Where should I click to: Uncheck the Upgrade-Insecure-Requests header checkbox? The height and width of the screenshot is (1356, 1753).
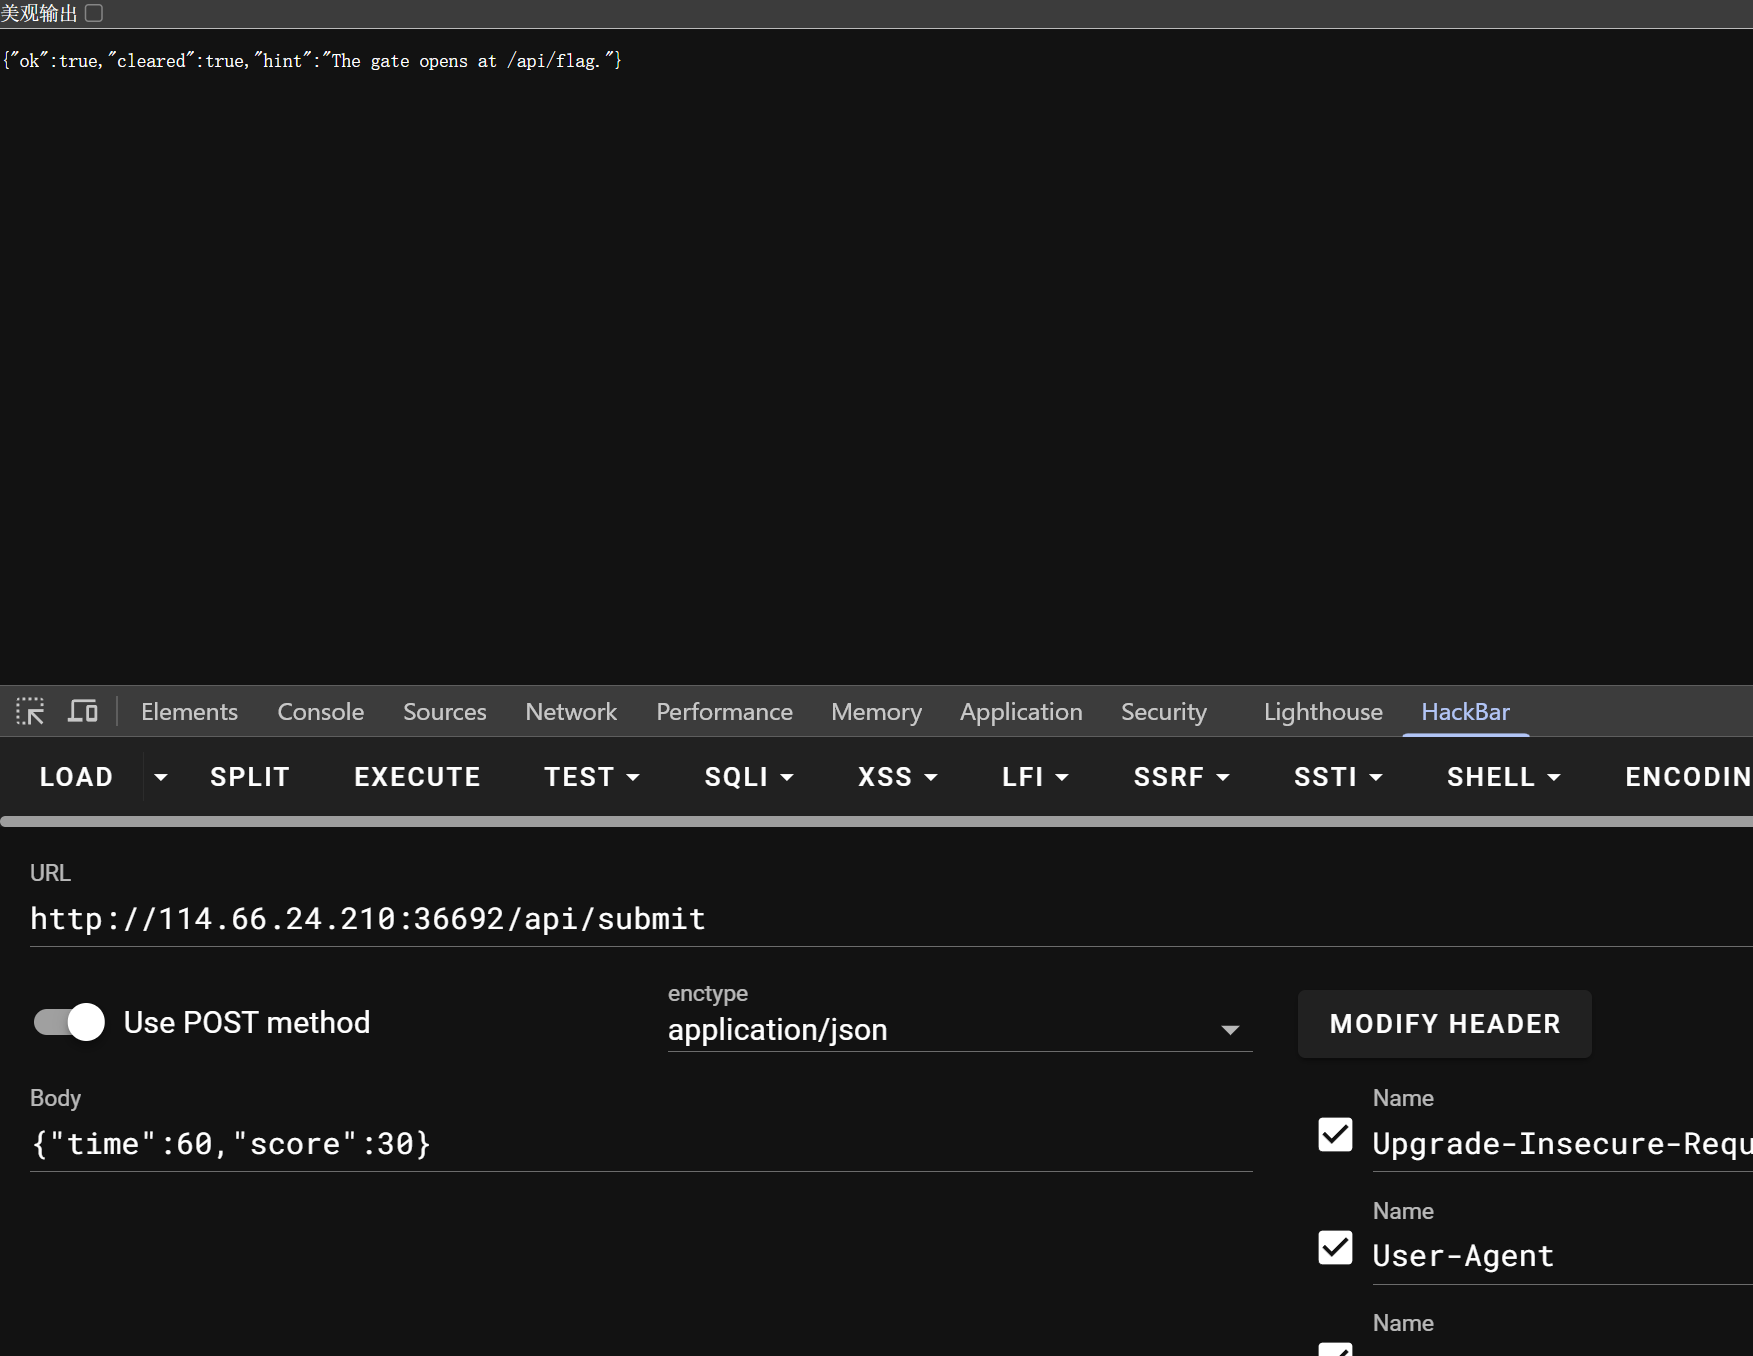point(1336,1135)
